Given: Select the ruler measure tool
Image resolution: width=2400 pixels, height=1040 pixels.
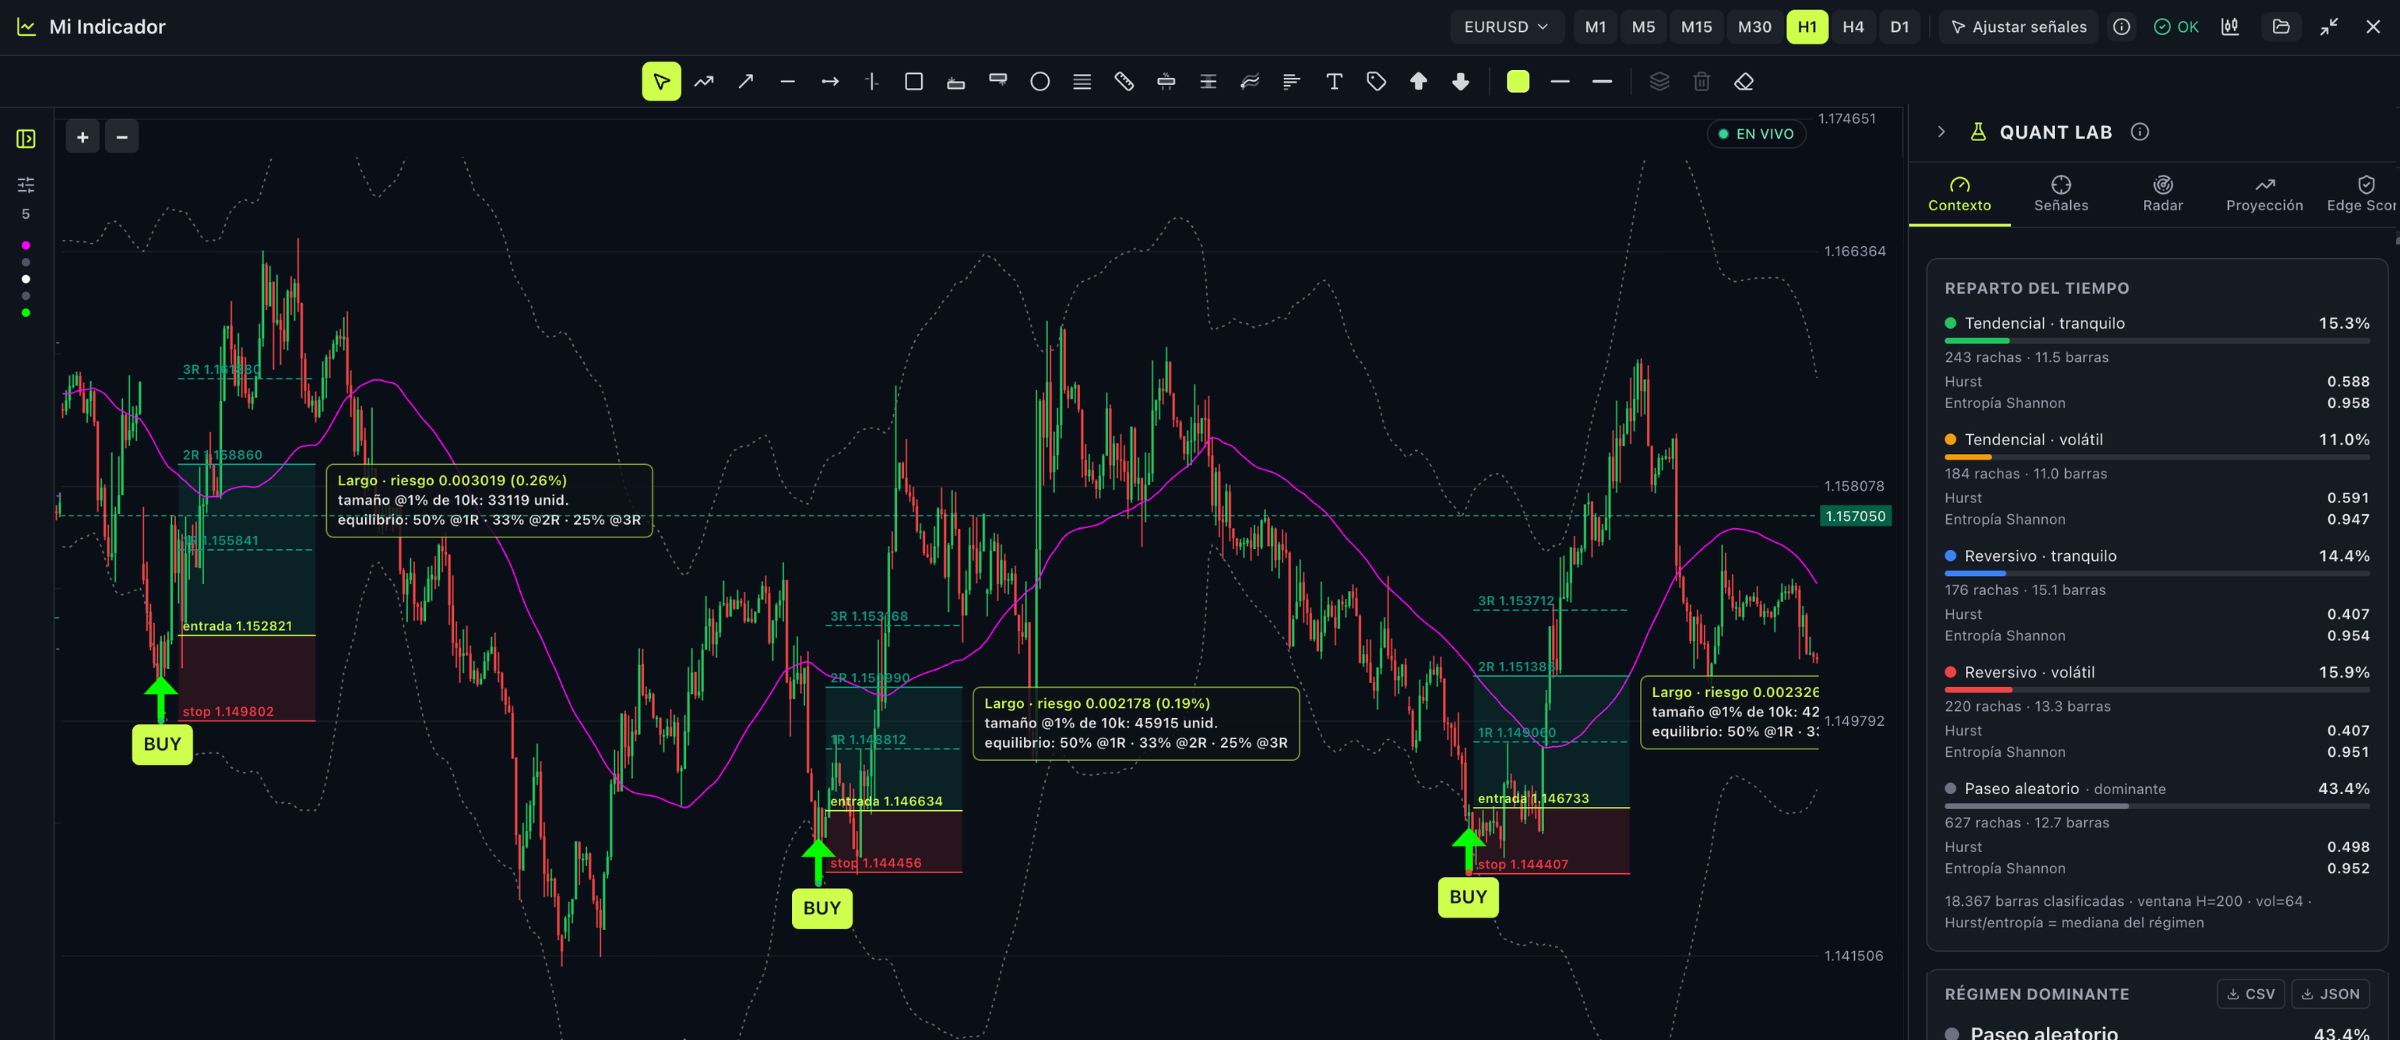Looking at the screenshot, I should tap(1124, 82).
